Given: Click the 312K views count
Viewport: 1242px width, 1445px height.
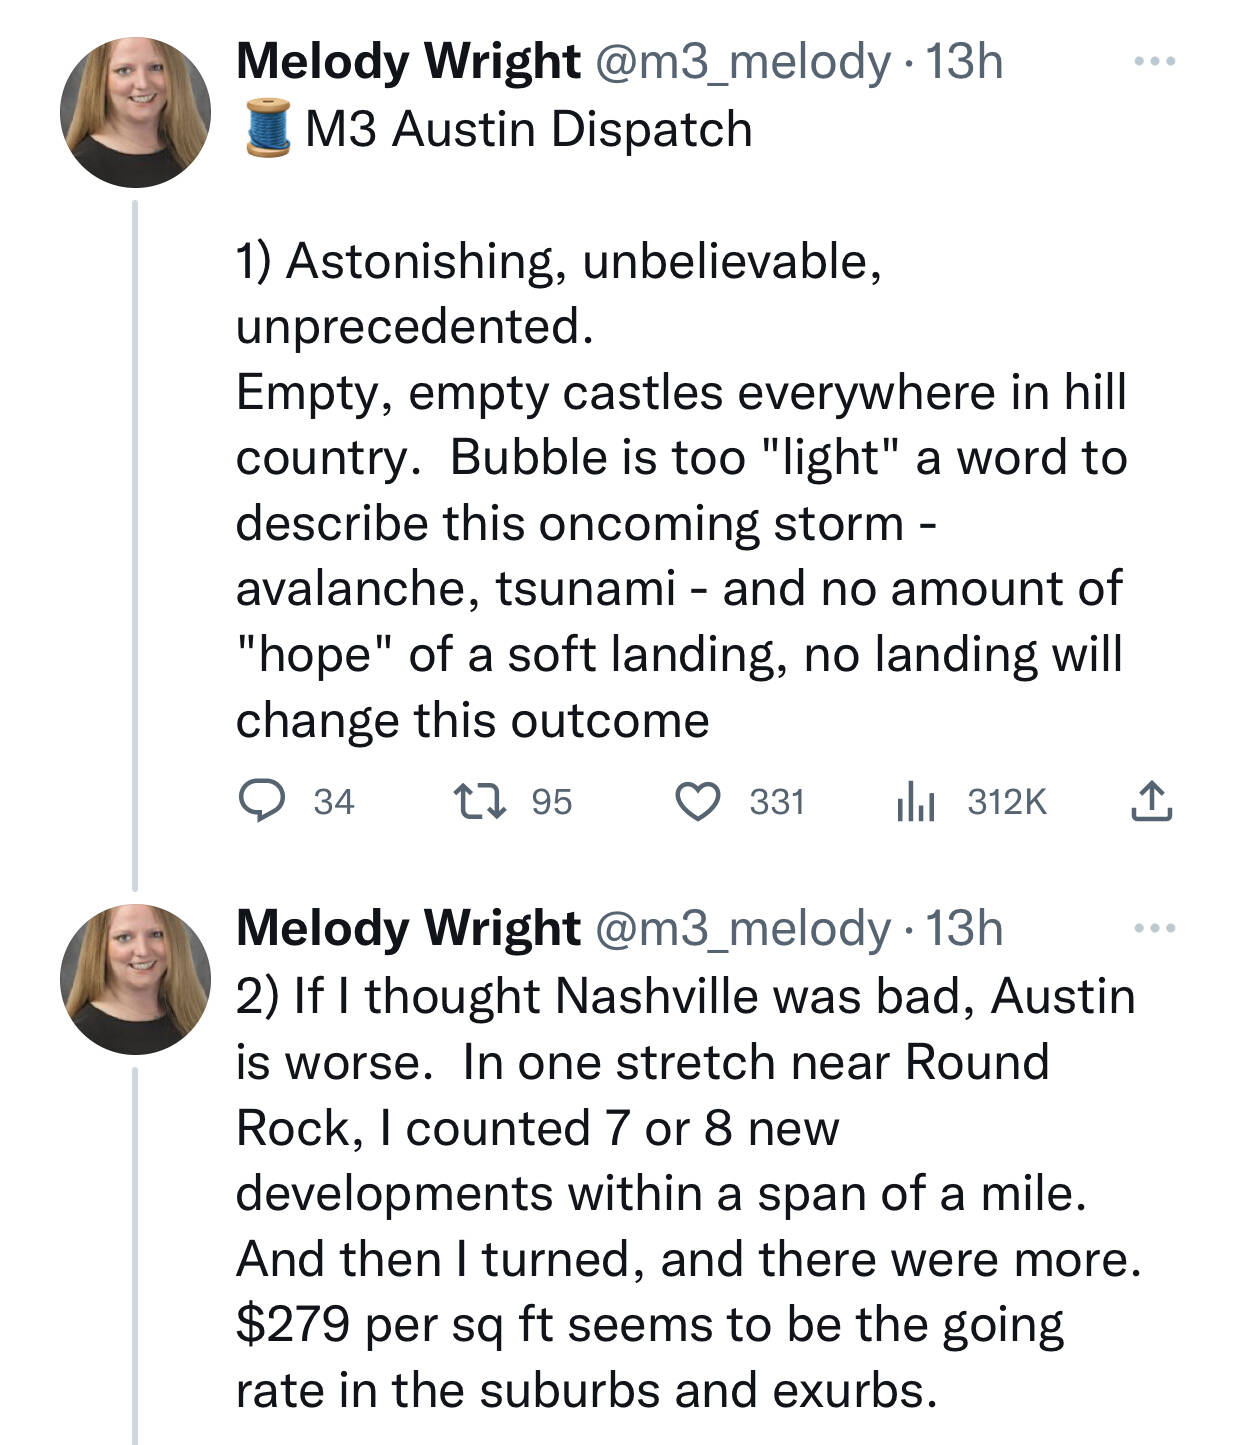Looking at the screenshot, I should [x=1007, y=802].
